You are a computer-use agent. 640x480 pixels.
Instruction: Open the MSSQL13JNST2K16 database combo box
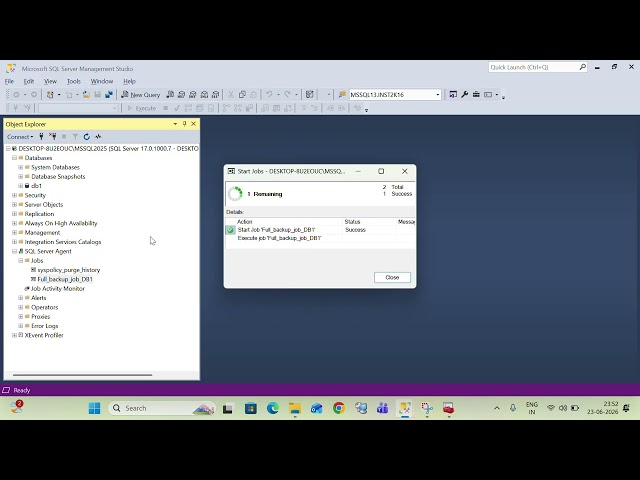tap(395, 95)
